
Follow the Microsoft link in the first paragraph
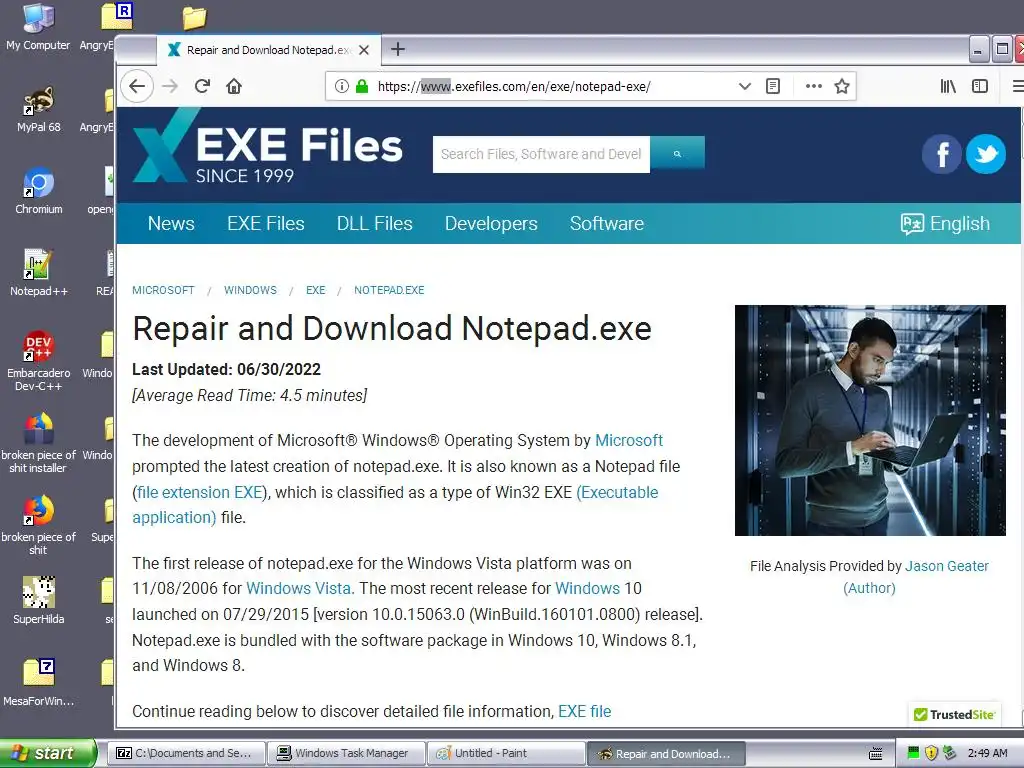[629, 440]
